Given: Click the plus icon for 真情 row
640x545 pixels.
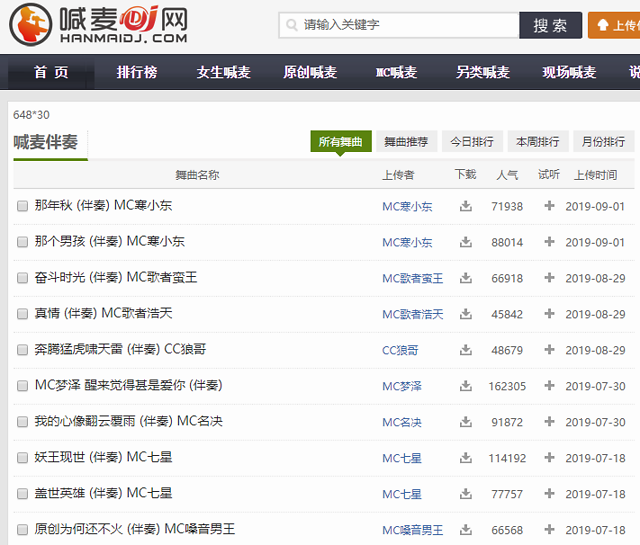Looking at the screenshot, I should coord(549,314).
